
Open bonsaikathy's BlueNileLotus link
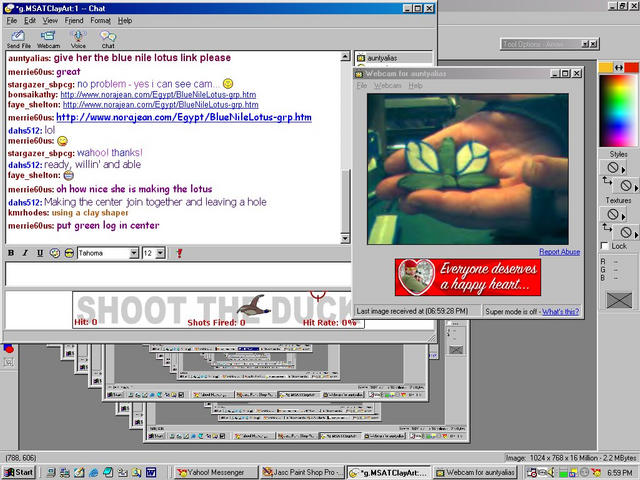pyautogui.click(x=158, y=95)
